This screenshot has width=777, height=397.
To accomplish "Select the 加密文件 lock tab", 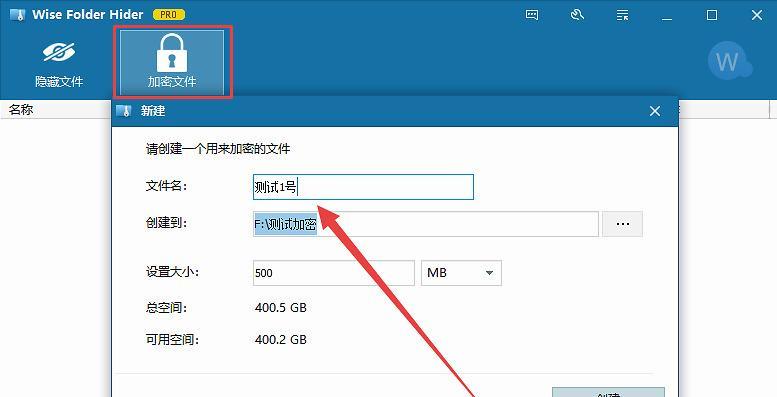I will click(x=172, y=62).
